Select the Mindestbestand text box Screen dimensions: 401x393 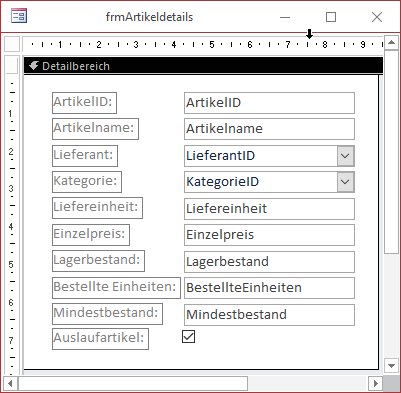[x=269, y=315]
